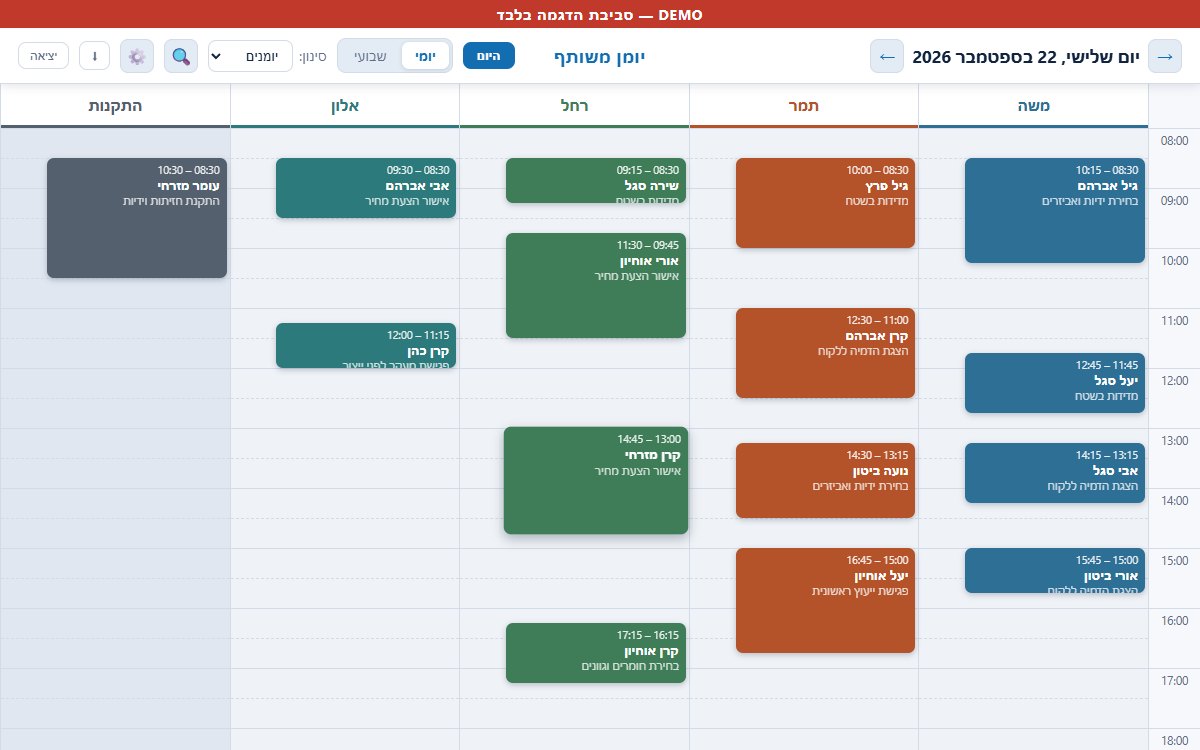
Task: Open אבי אברהם appointment in אלון column
Action: [366, 188]
